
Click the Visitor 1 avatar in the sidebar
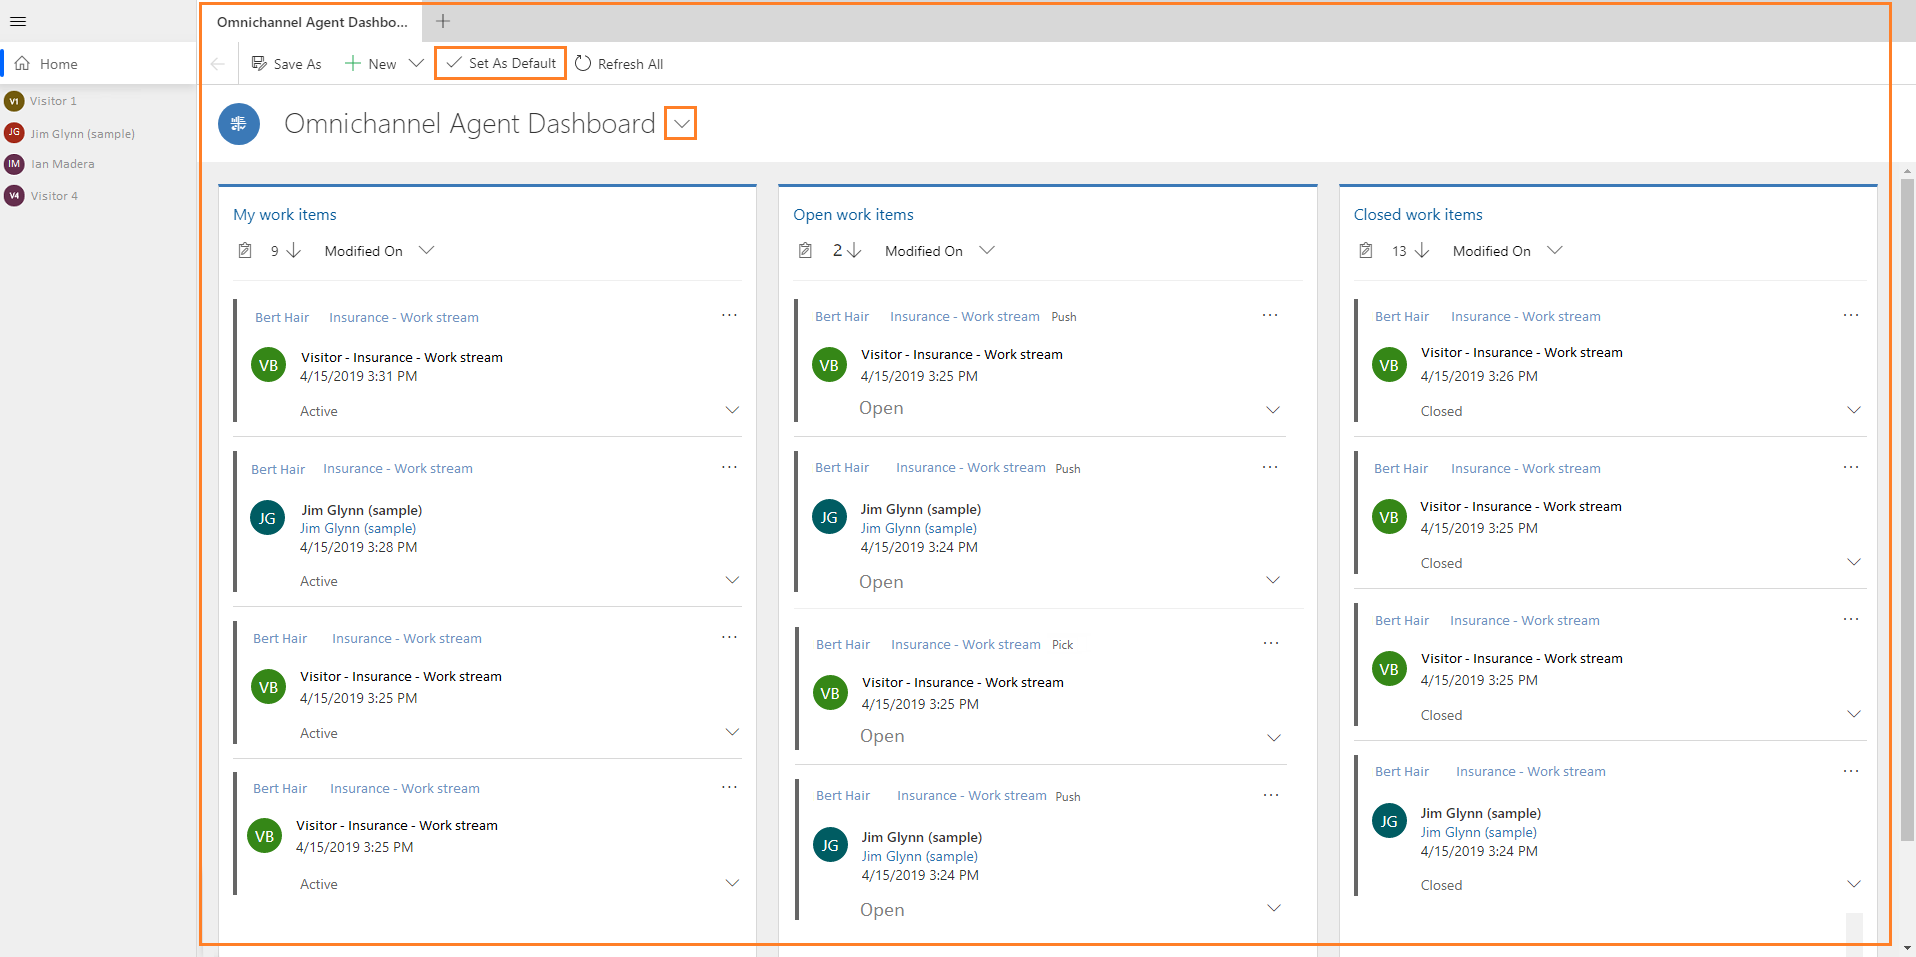coord(13,100)
